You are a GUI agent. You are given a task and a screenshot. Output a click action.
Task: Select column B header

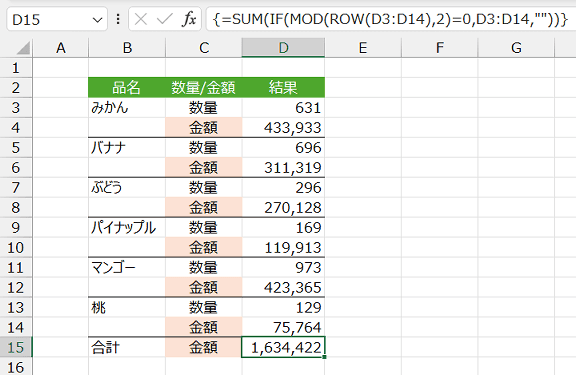point(127,48)
